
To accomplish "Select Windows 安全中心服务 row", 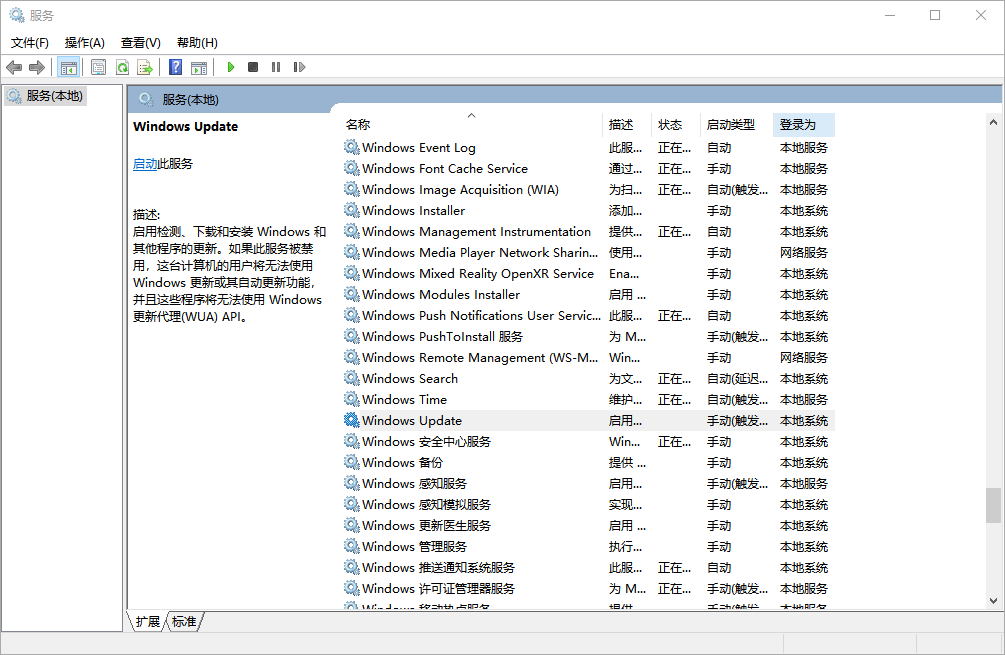I will (x=588, y=442).
